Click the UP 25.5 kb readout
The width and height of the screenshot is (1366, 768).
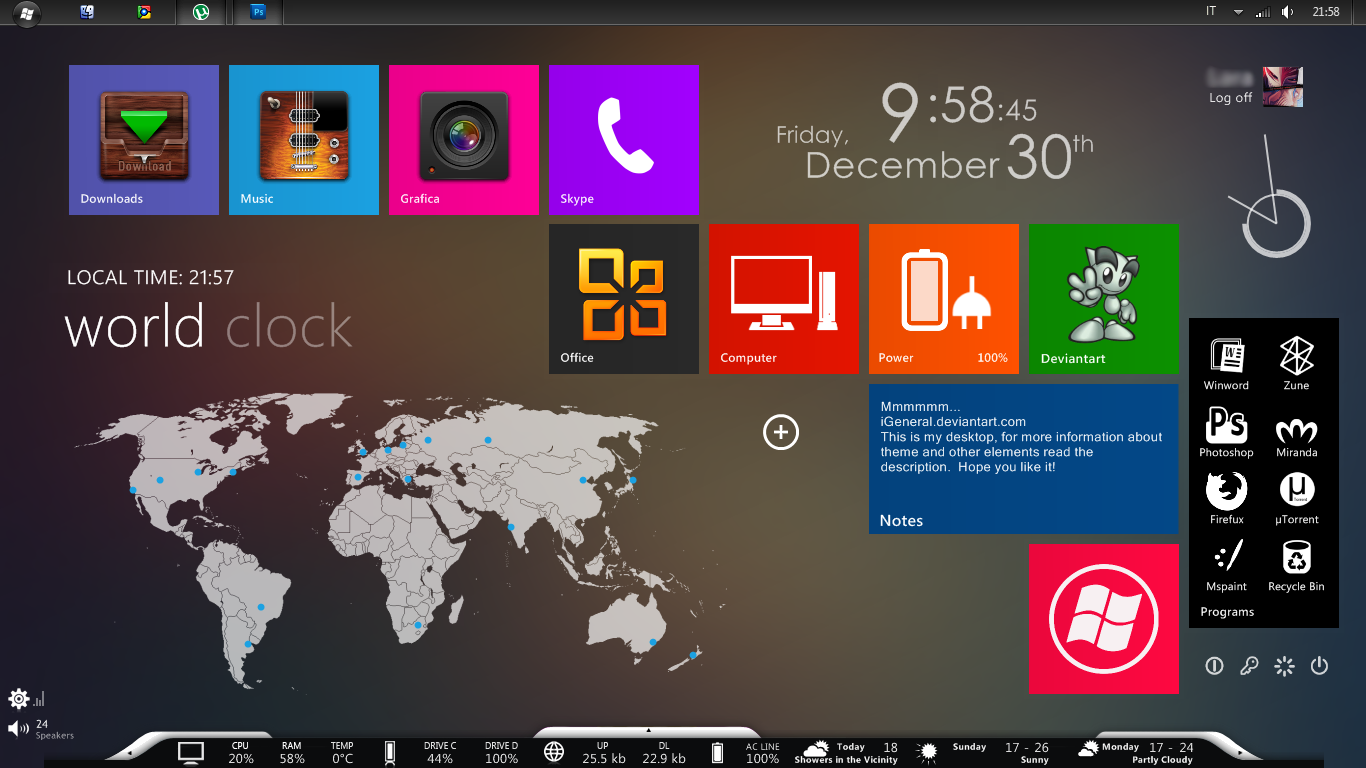(x=604, y=753)
